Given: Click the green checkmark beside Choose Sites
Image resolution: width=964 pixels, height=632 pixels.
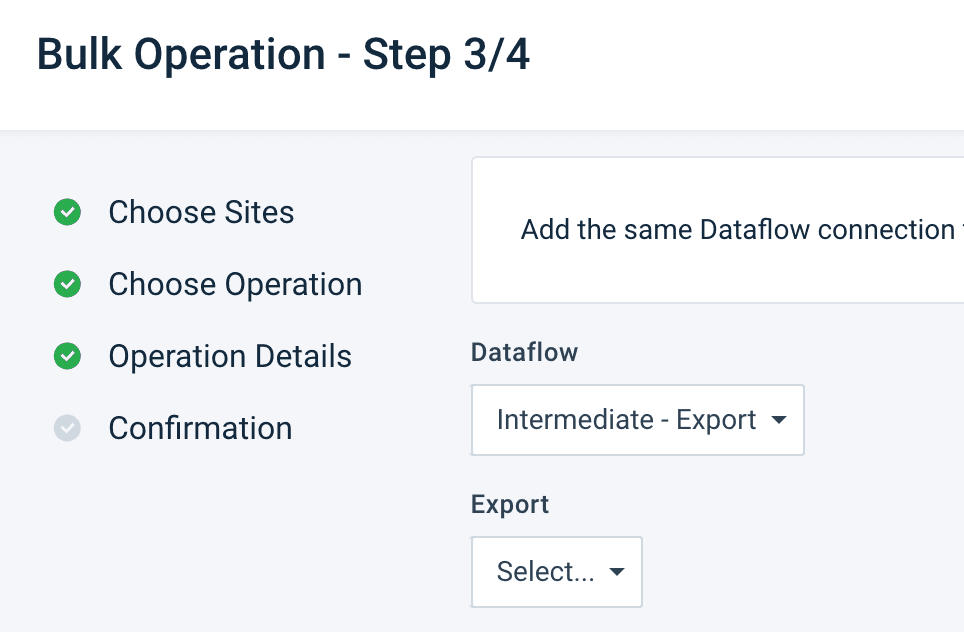Looking at the screenshot, I should pyautogui.click(x=67, y=213).
